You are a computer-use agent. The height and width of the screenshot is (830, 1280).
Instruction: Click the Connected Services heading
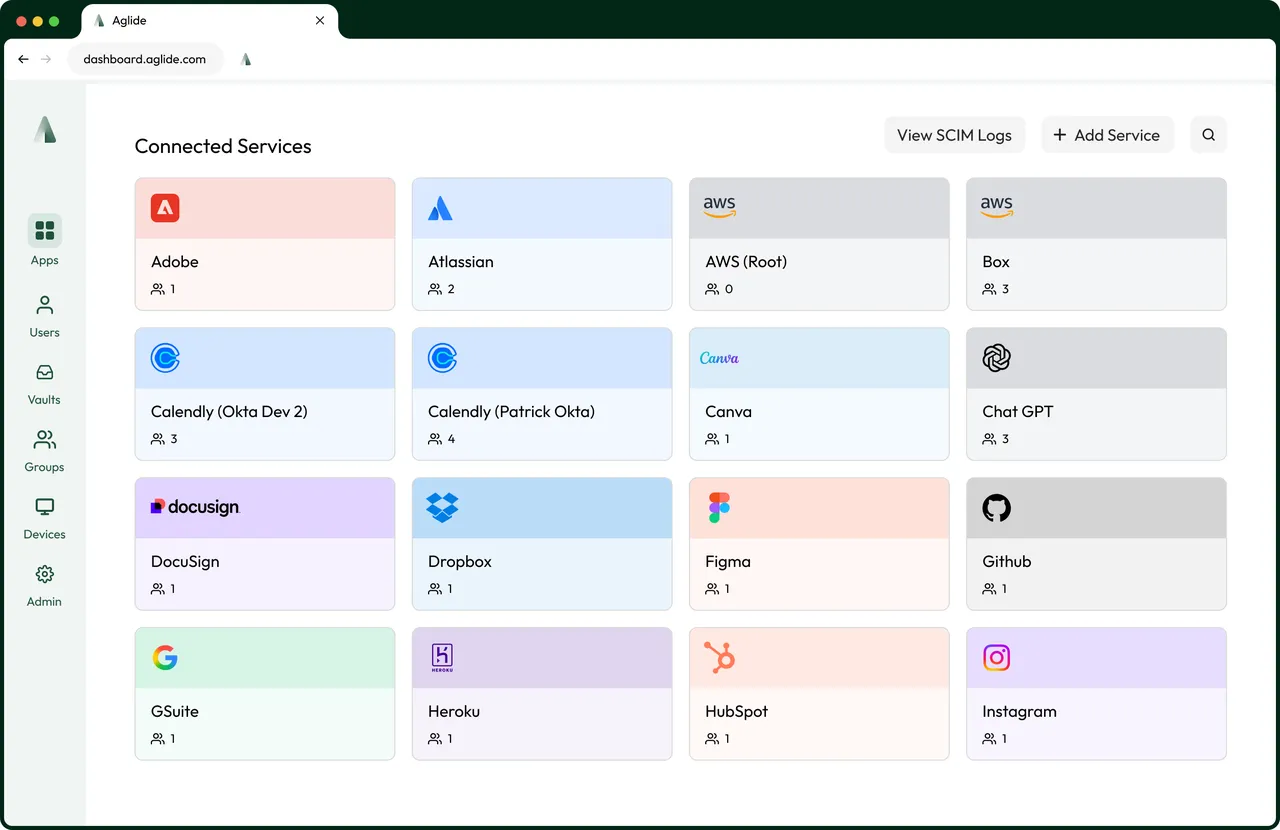pyautogui.click(x=223, y=146)
